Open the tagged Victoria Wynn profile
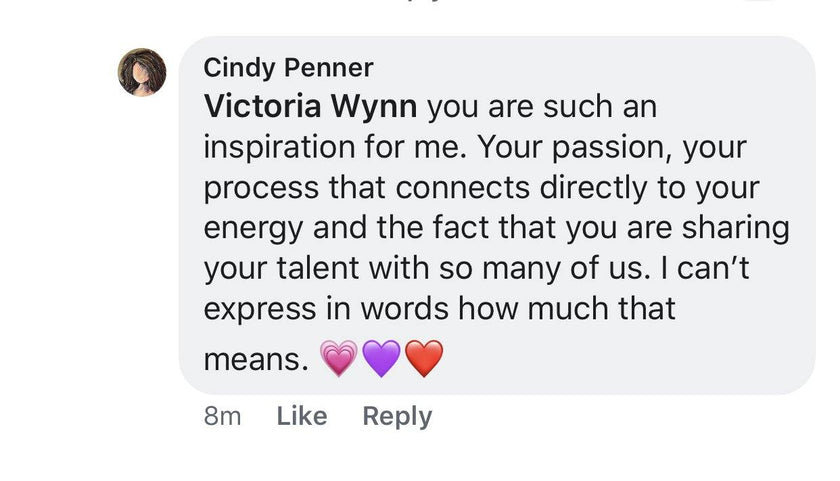Image resolution: width=840 pixels, height=481 pixels. point(310,105)
